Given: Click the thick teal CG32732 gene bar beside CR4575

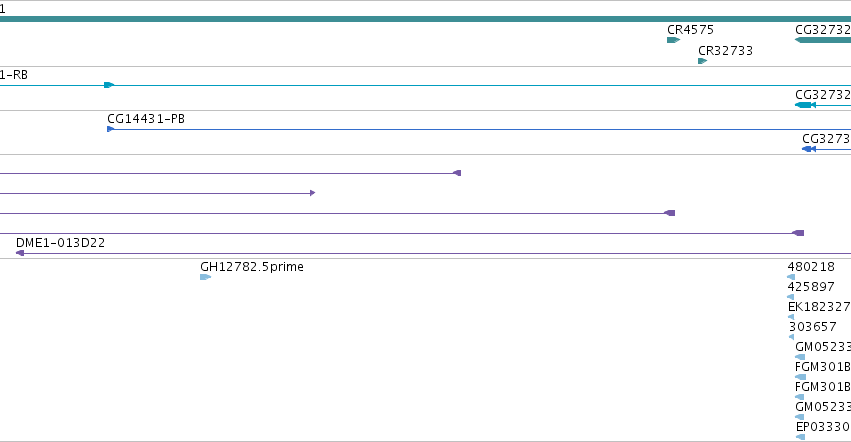Looking at the screenshot, I should (823, 40).
